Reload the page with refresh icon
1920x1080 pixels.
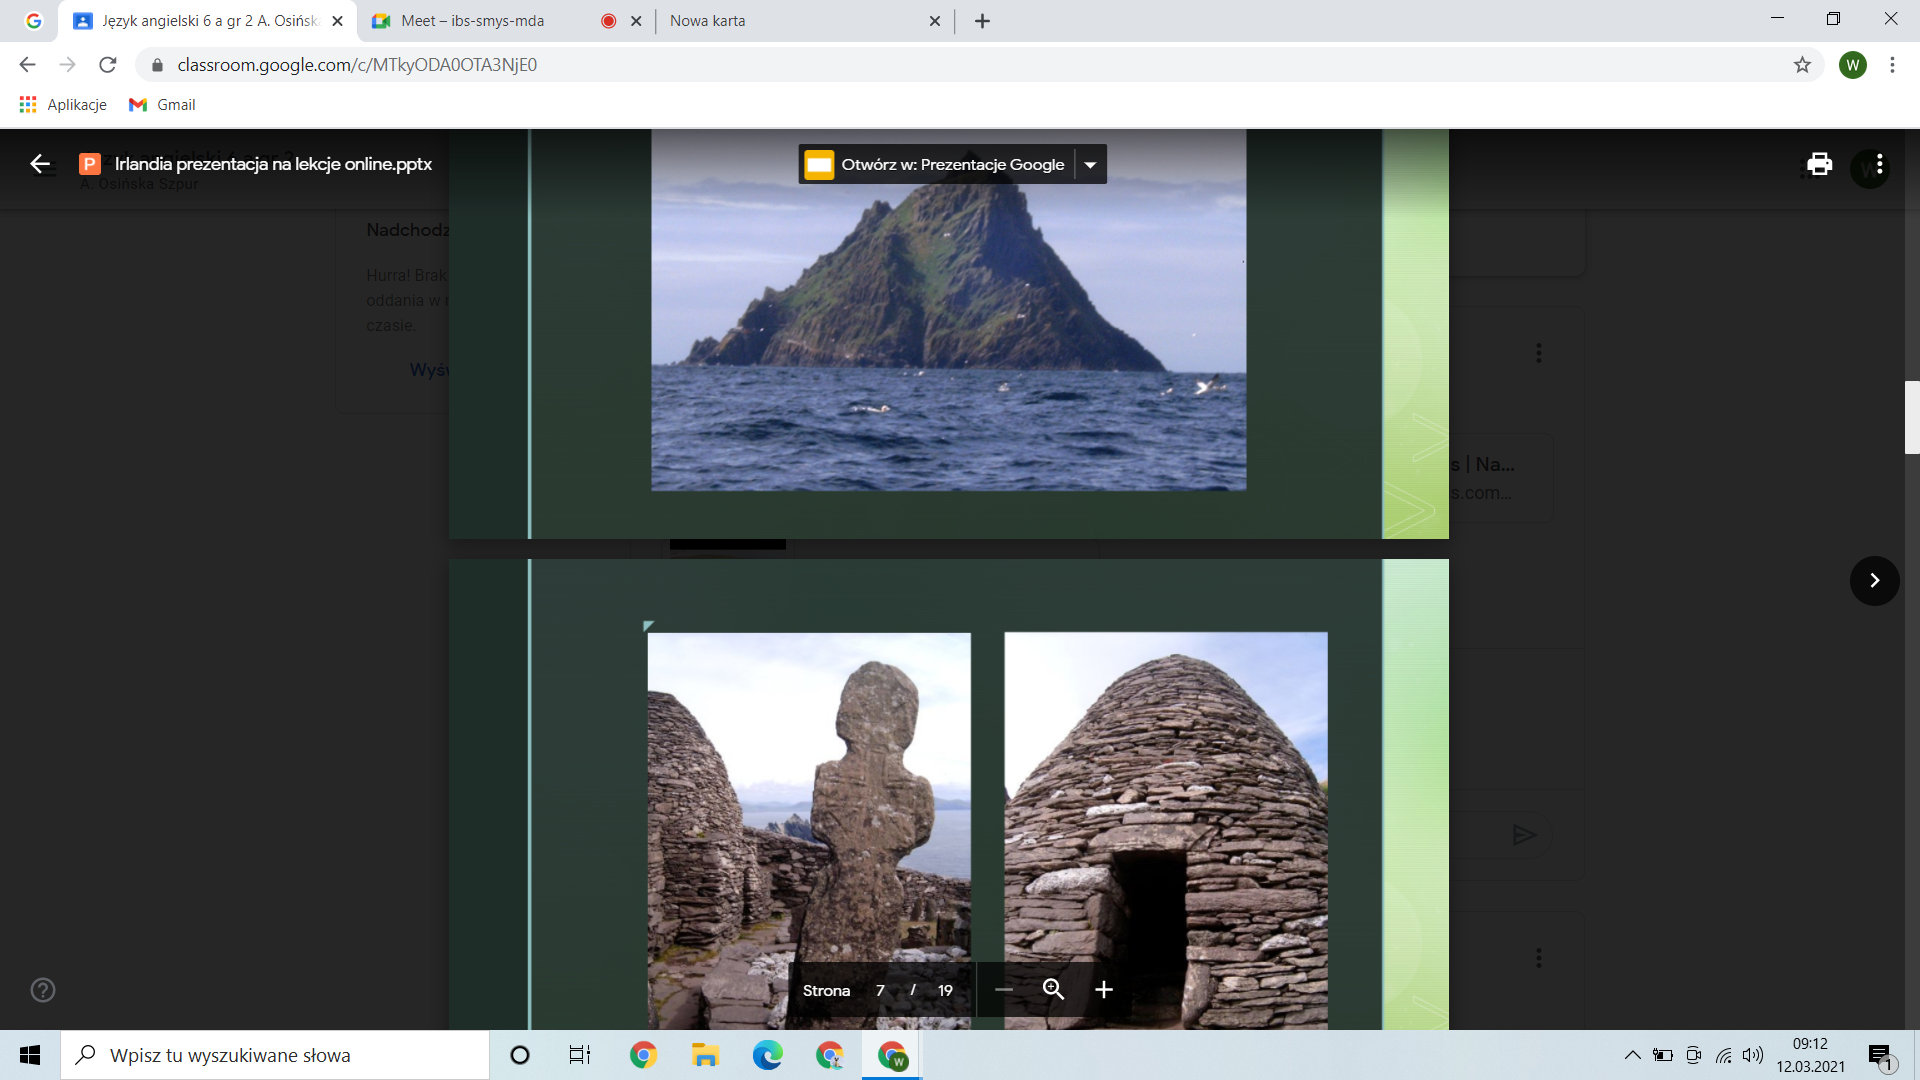click(108, 65)
